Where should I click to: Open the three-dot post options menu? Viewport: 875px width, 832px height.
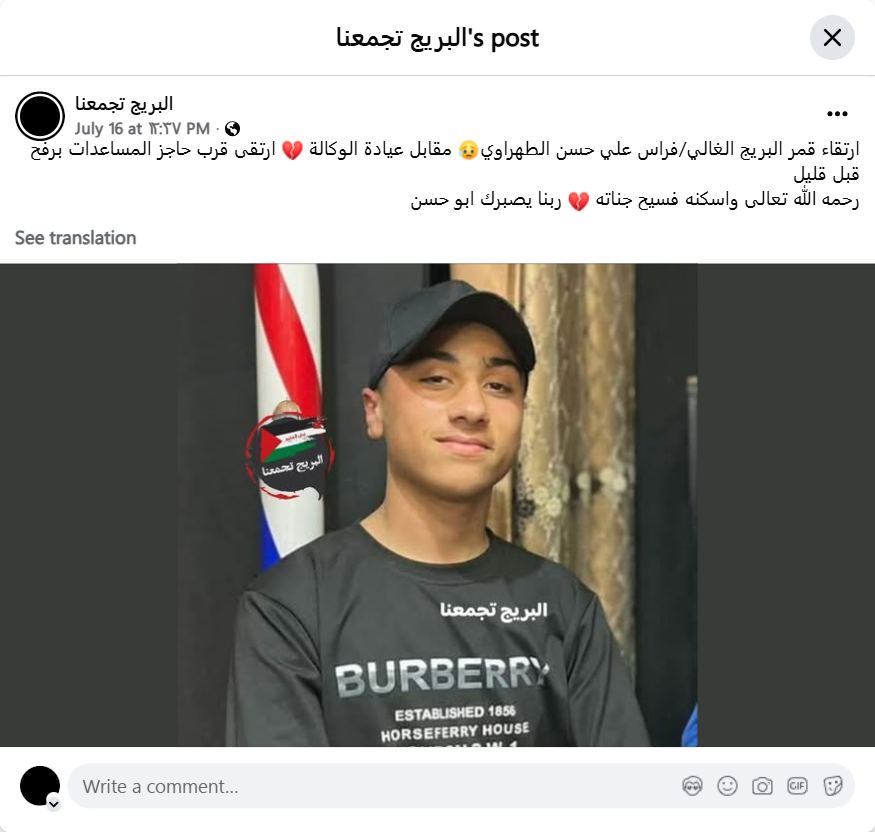point(837,114)
